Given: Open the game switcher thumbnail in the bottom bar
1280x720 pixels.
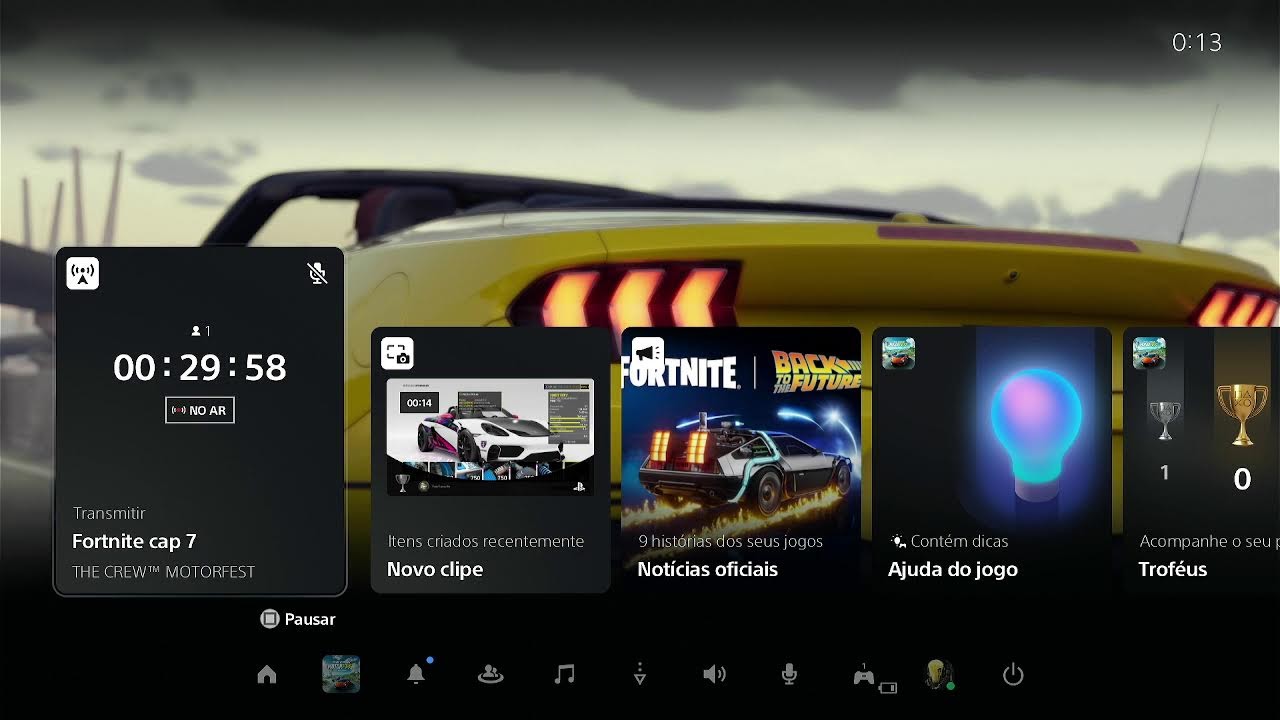Looking at the screenshot, I should [x=341, y=674].
